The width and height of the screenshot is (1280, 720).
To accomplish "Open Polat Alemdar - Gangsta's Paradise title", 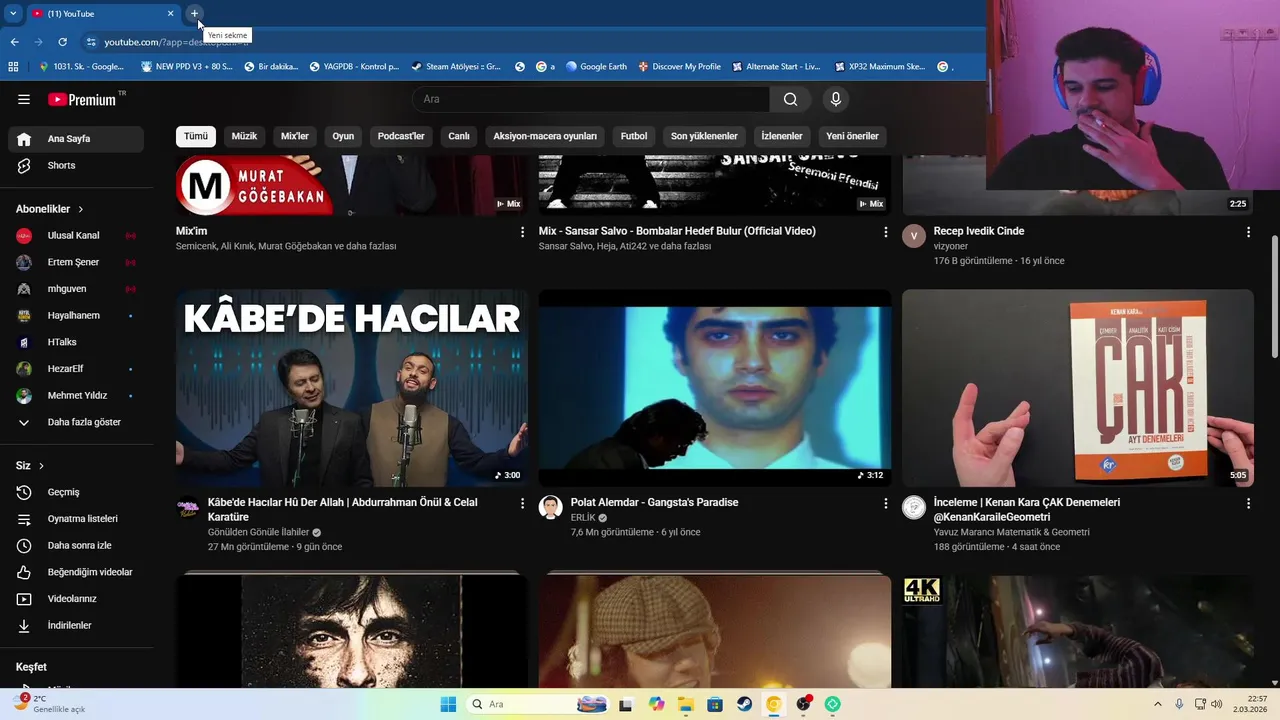I will pyautogui.click(x=654, y=503).
